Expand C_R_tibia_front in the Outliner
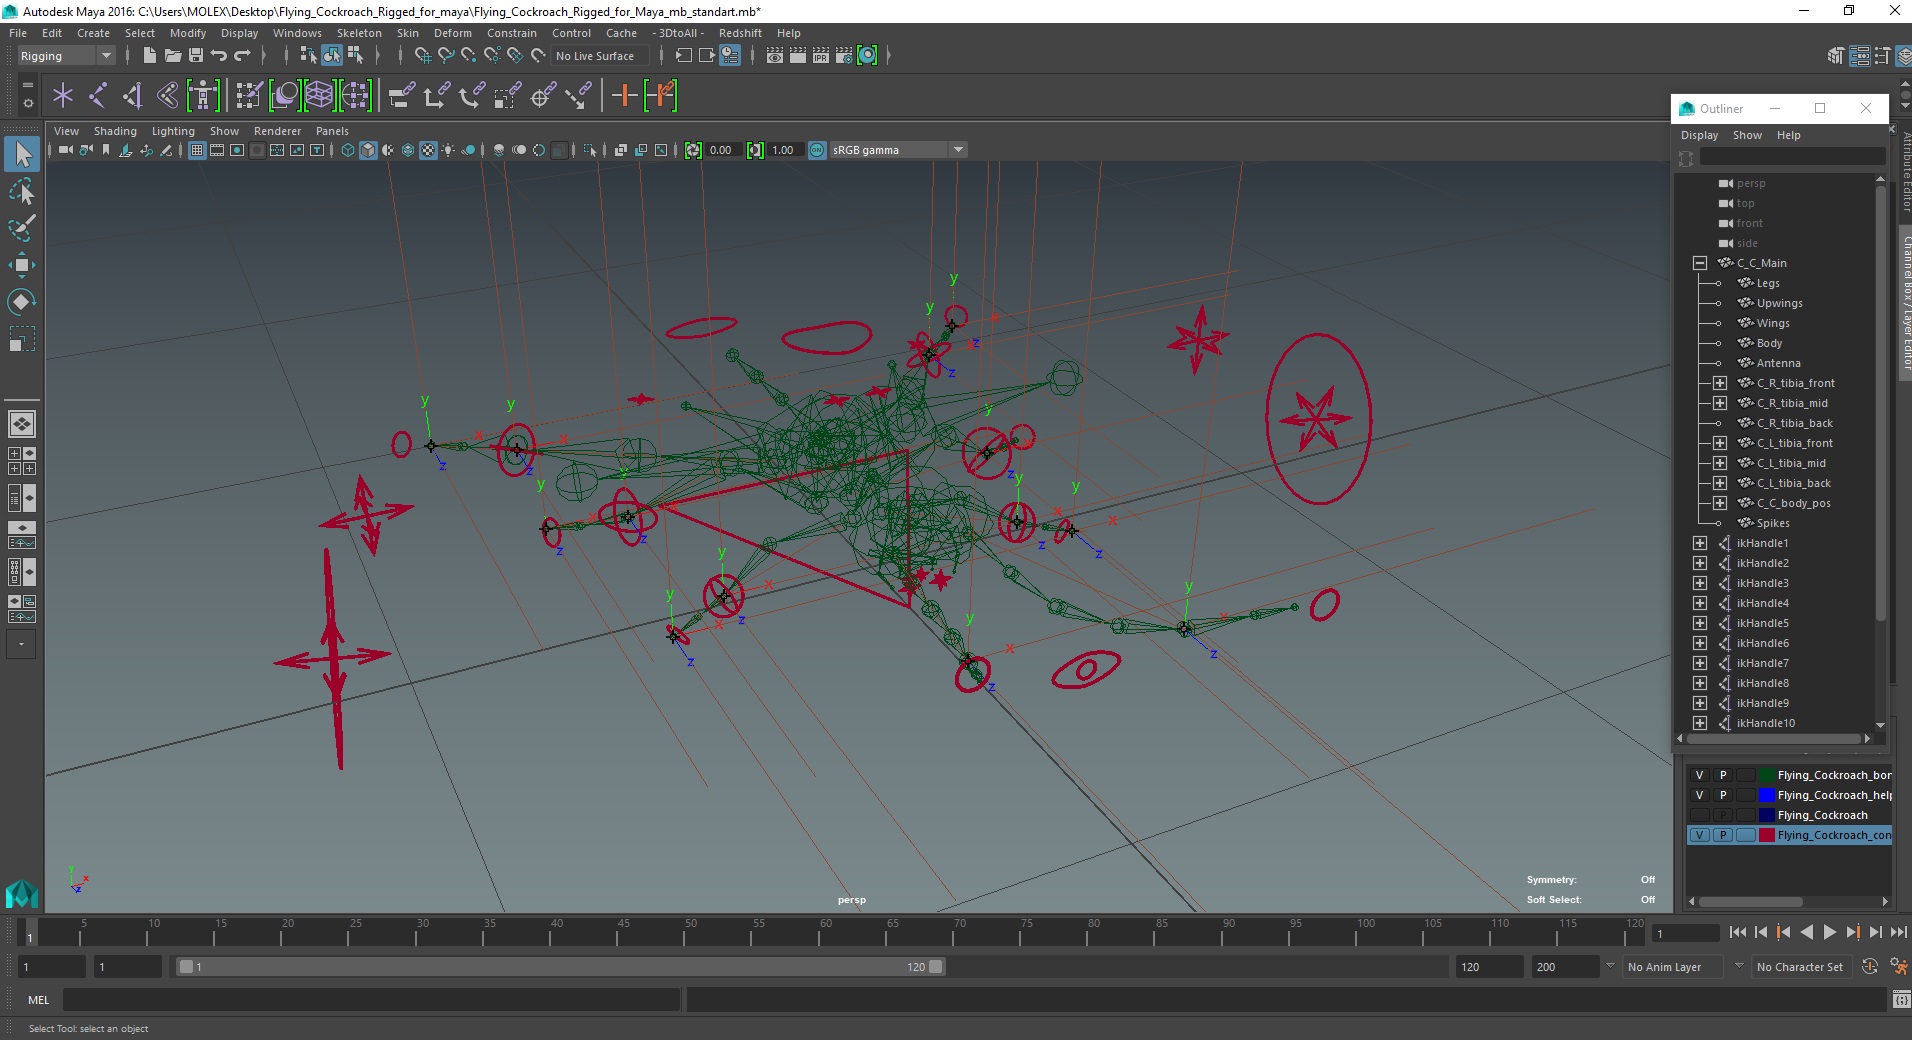 [x=1720, y=383]
